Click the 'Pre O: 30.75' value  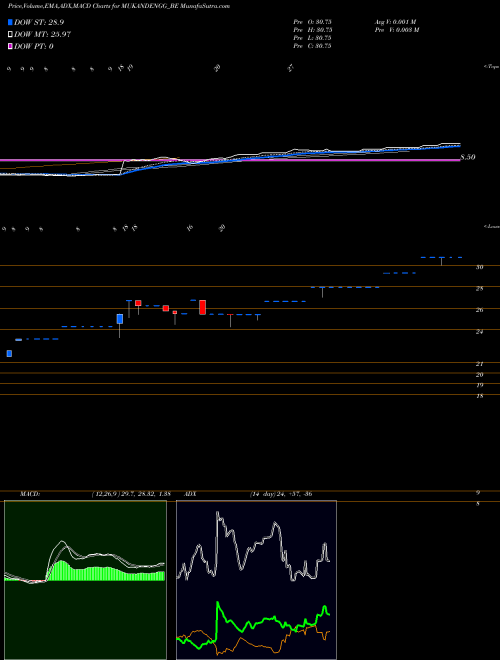312,22
